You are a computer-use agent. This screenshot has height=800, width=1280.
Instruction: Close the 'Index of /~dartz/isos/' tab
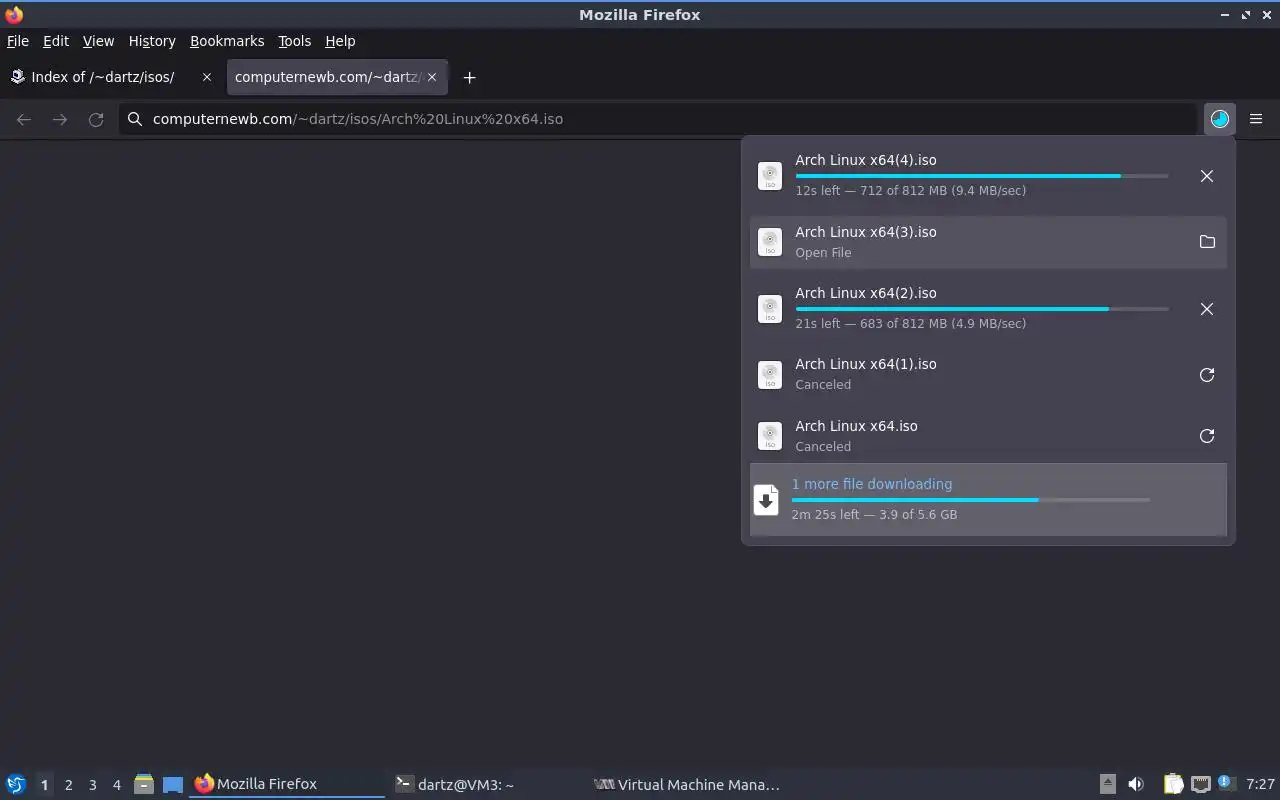[x=207, y=77]
